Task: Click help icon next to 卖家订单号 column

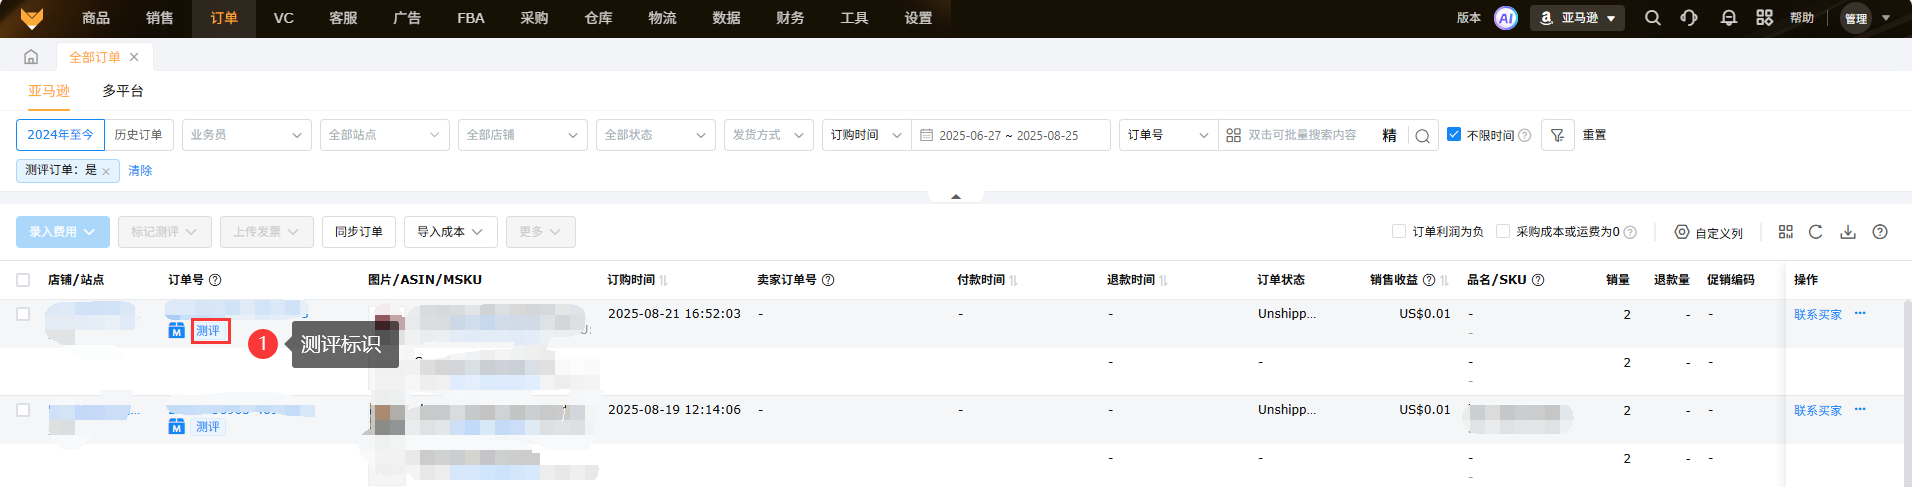Action: coord(828,280)
